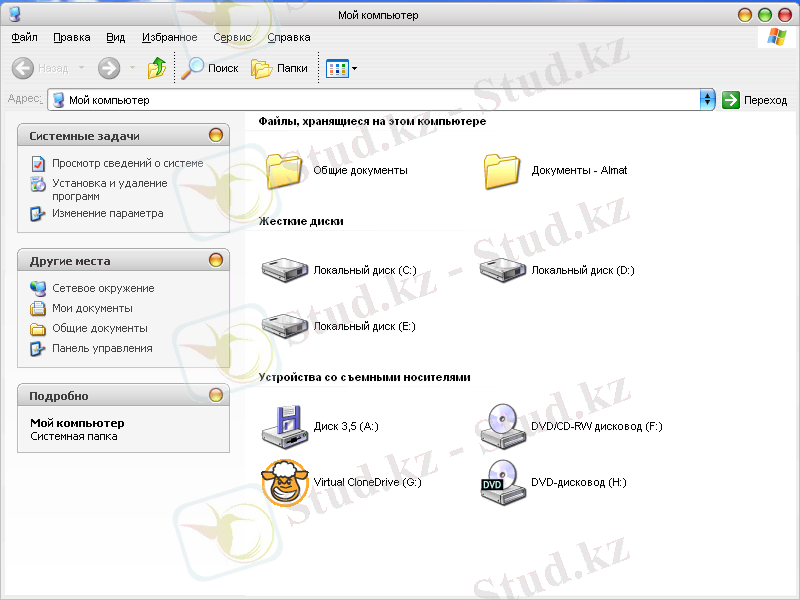Screen dimensions: 800x600
Task: Select Virtual CloneDrive (G:) sheep icon
Action: point(285,482)
